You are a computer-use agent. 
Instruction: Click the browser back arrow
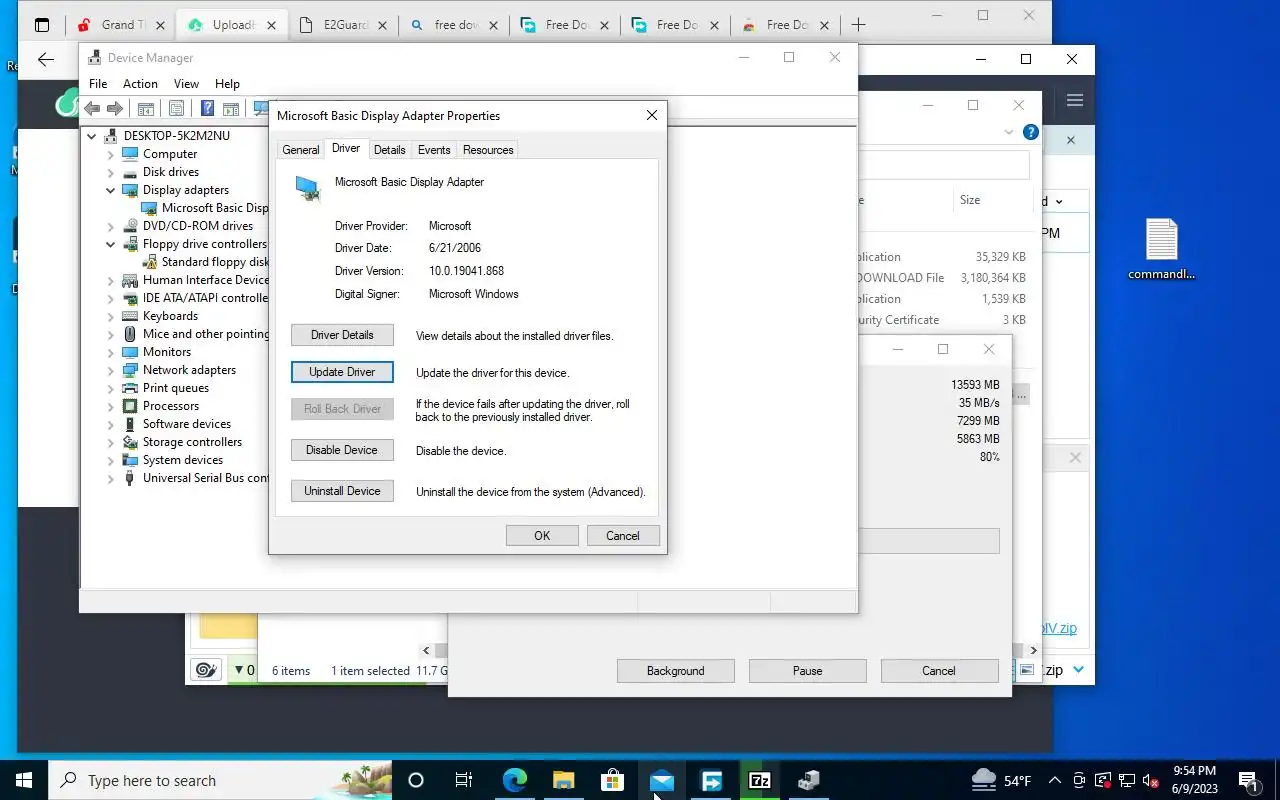point(46,60)
